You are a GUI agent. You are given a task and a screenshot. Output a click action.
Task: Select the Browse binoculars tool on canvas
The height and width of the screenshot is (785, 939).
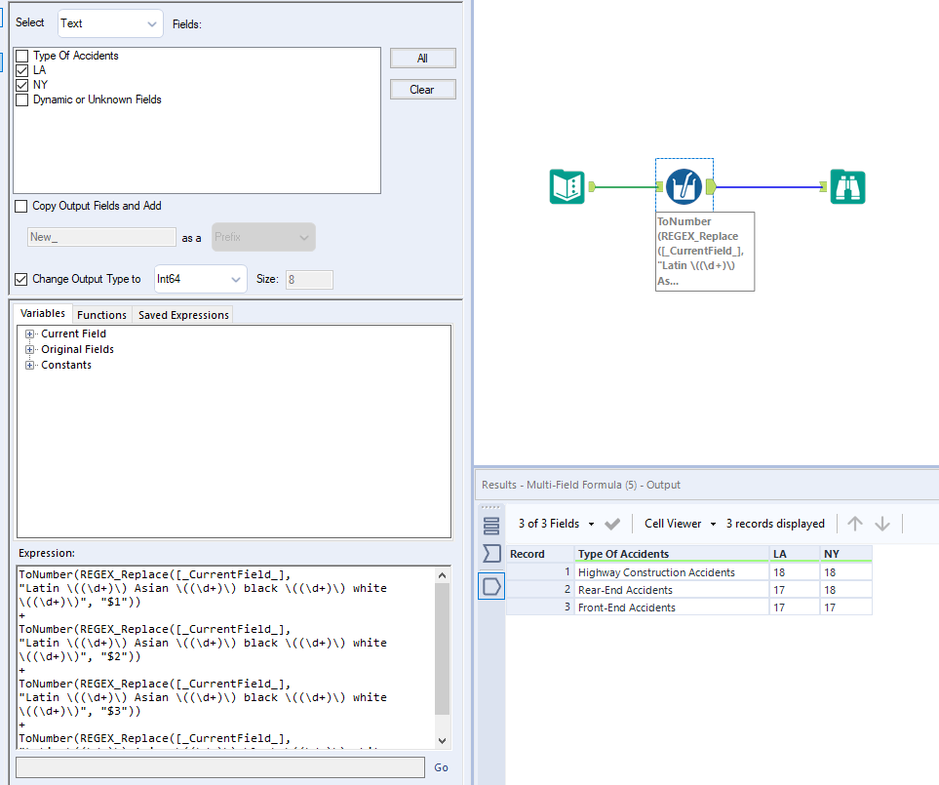847,187
